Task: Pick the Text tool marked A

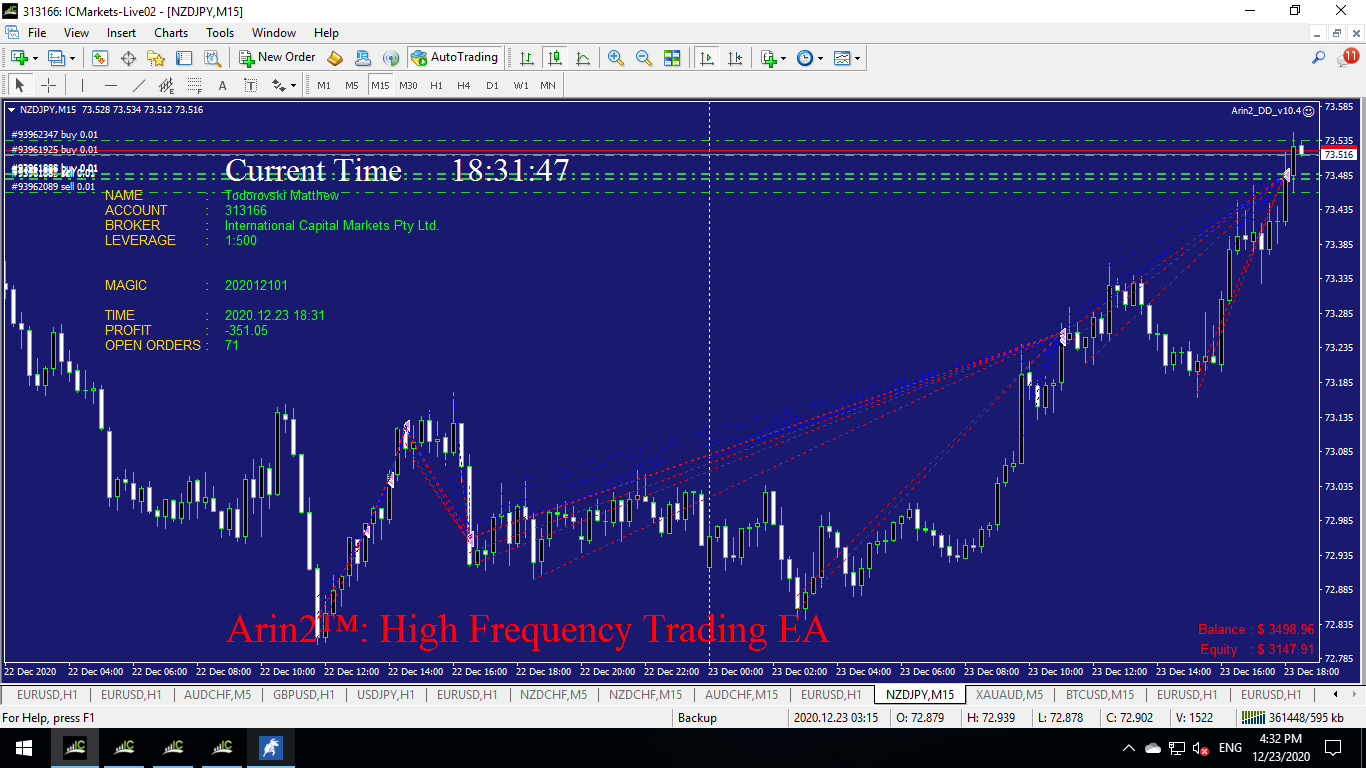Action: (223, 85)
